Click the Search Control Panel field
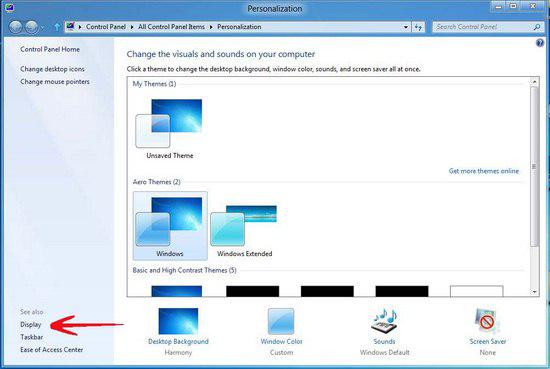The height and width of the screenshot is (369, 550). click(483, 27)
